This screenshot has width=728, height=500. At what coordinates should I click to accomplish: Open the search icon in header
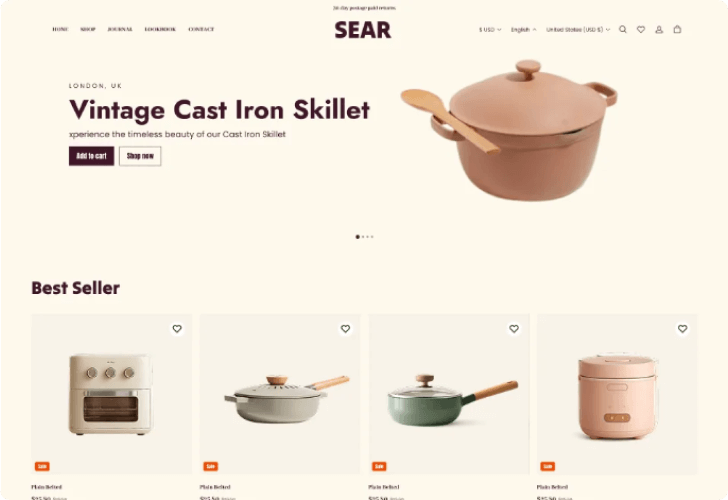(x=623, y=29)
